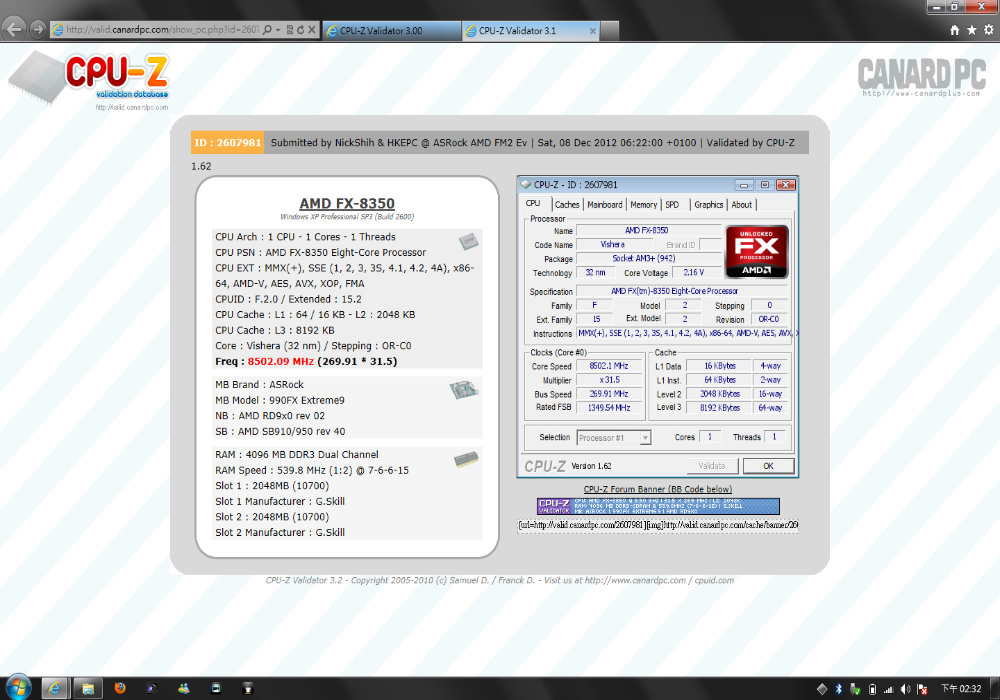Click the OK button in CPU-Z
The height and width of the screenshot is (700, 1000).
click(x=768, y=466)
